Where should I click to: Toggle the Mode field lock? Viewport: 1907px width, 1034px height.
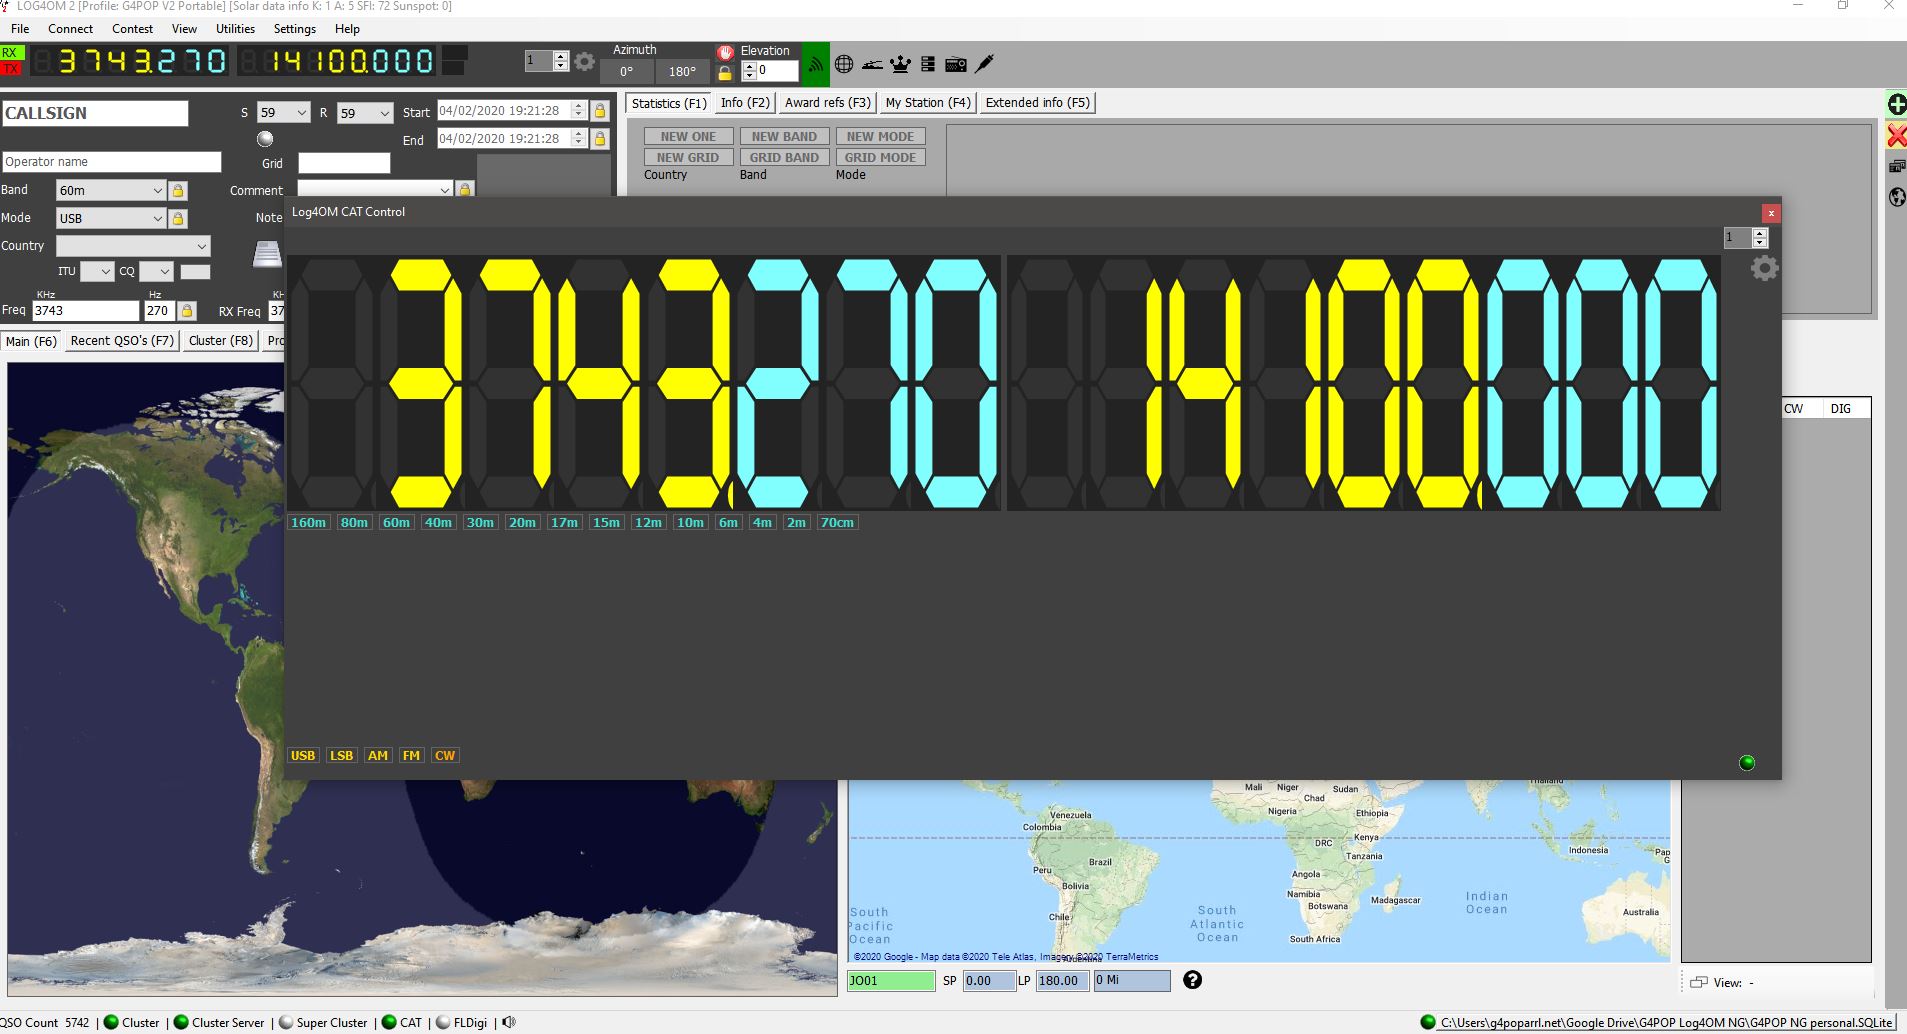click(178, 218)
